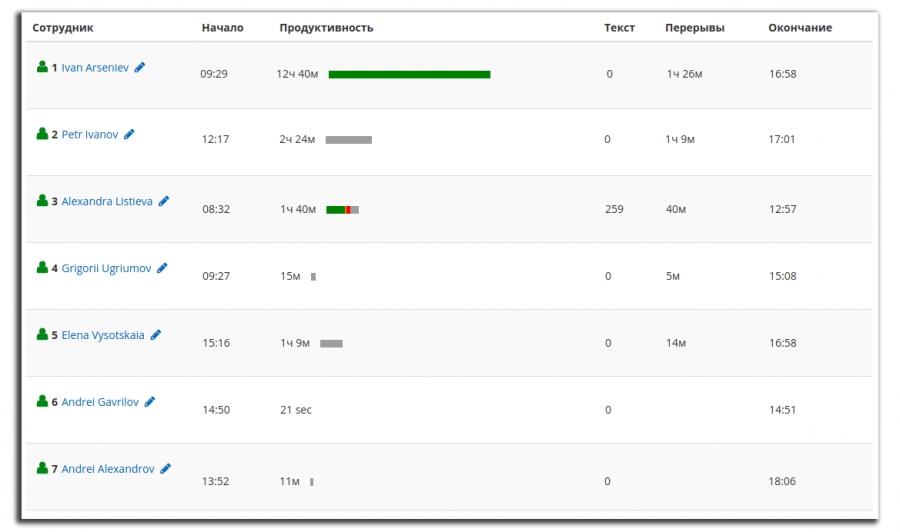
Task: Edit Alexandra Listieva using the pencil icon
Action: pos(164,201)
